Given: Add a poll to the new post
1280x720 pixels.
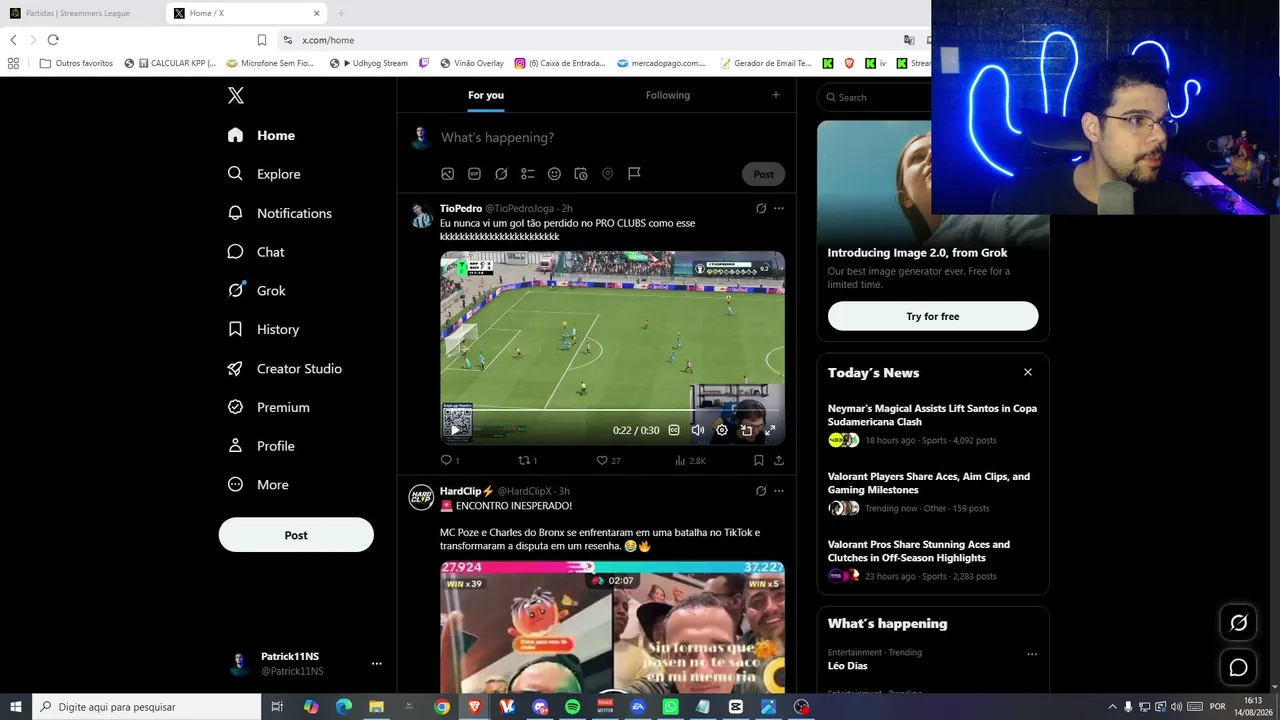Looking at the screenshot, I should pos(528,174).
